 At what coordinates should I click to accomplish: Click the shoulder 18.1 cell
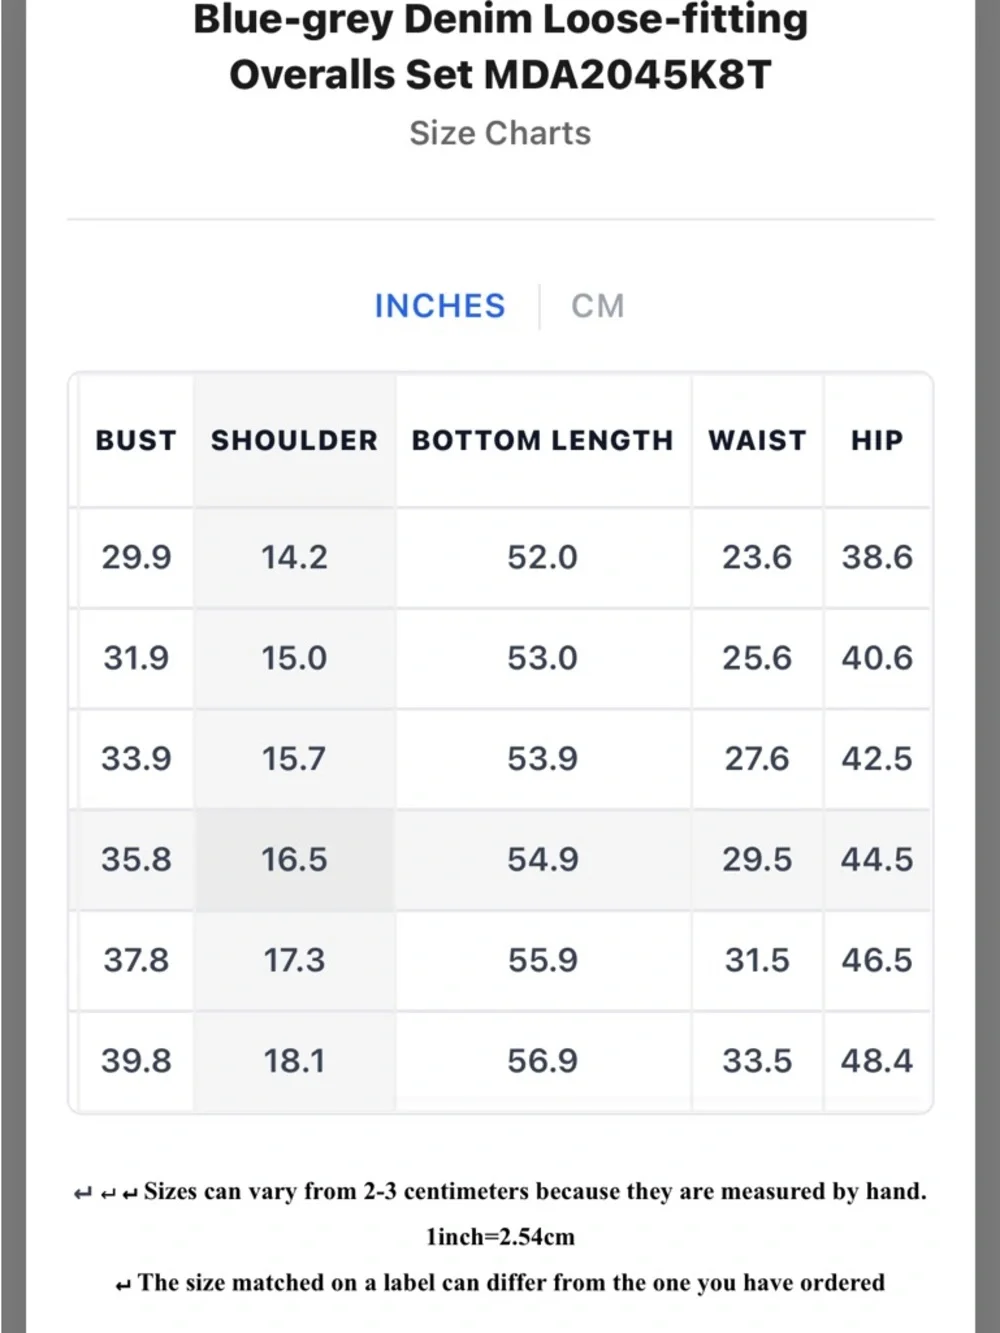click(294, 1061)
